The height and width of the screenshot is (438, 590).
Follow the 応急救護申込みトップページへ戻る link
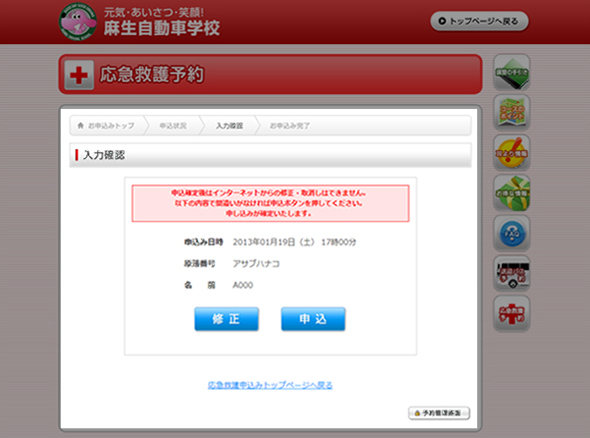(270, 385)
